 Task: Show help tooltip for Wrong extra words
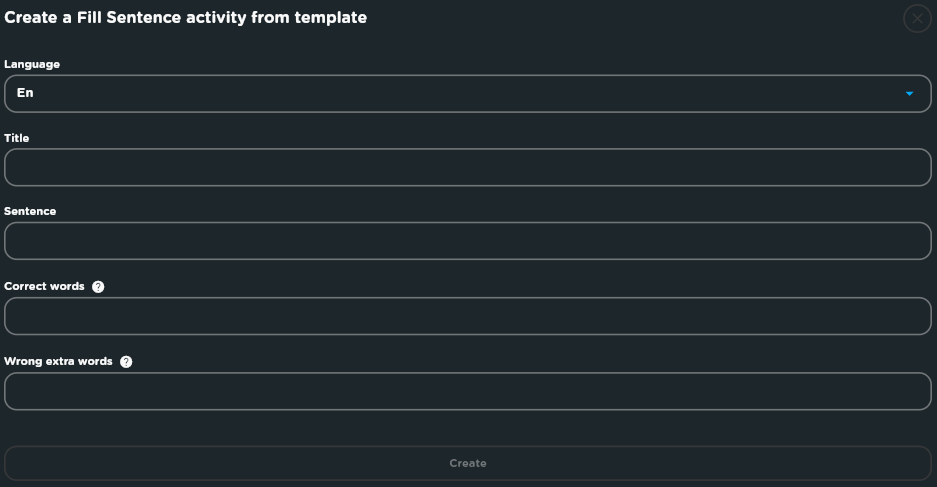click(x=126, y=362)
